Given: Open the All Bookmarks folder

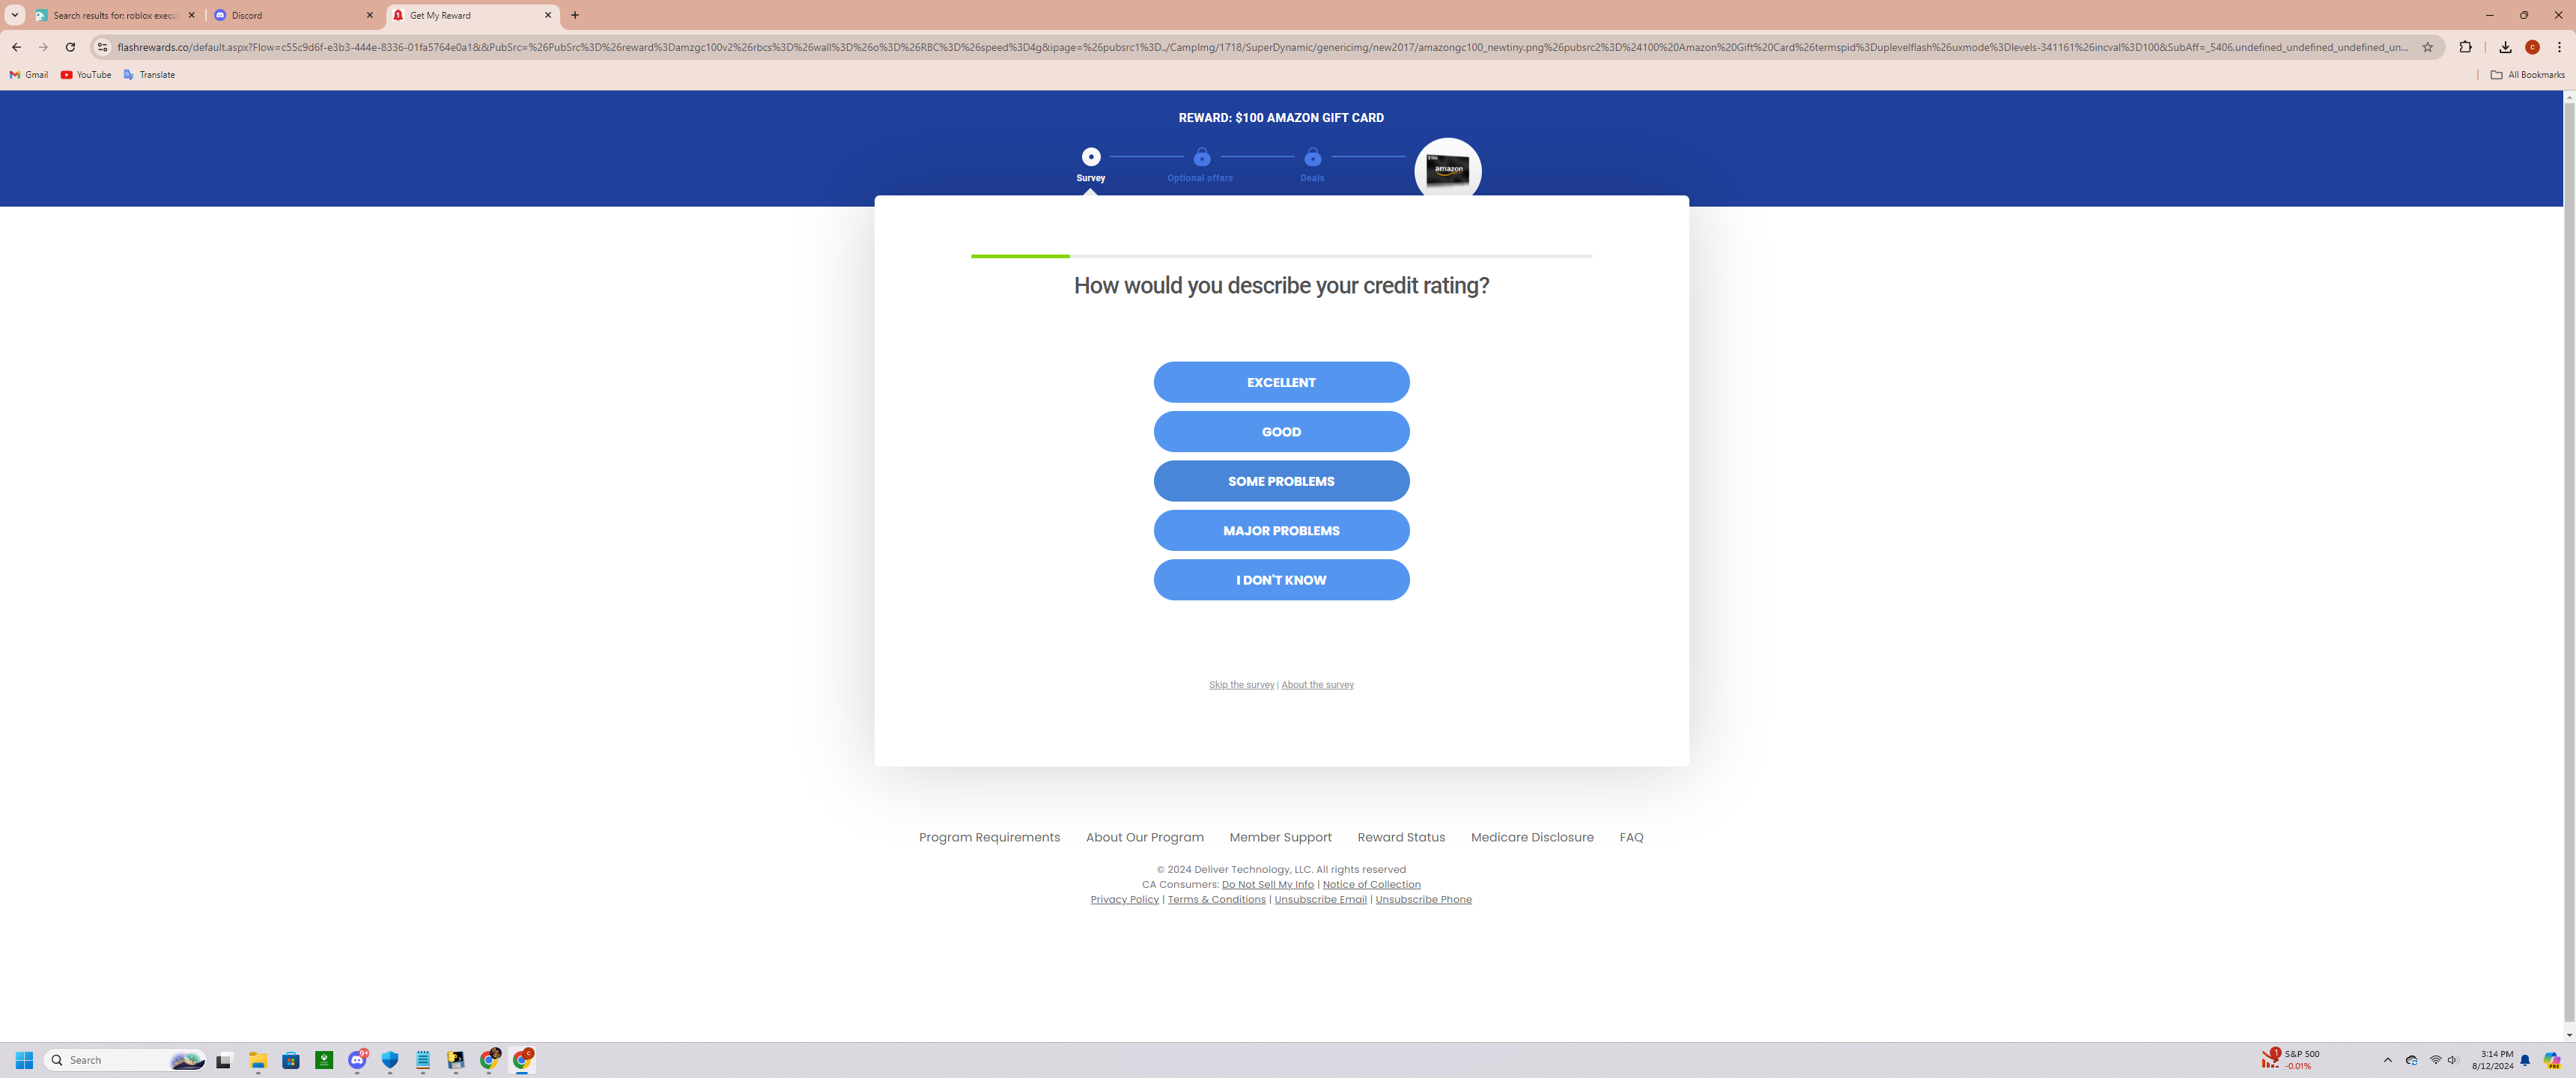Looking at the screenshot, I should 2527,75.
